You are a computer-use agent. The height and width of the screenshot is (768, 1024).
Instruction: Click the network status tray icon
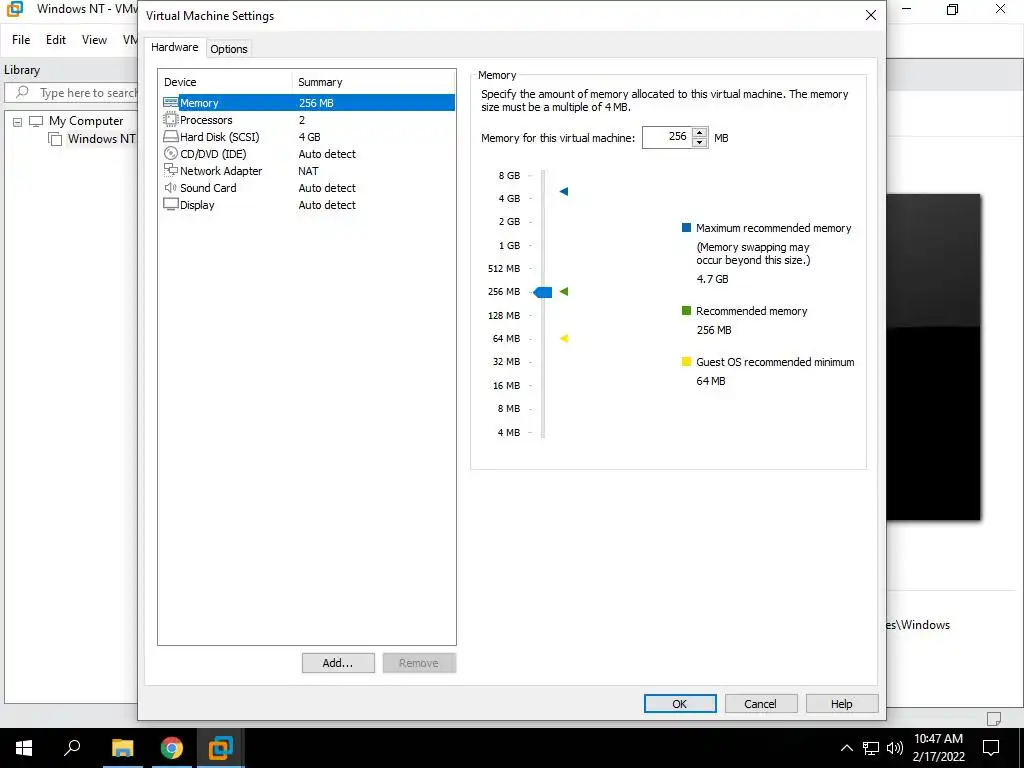tap(871, 748)
